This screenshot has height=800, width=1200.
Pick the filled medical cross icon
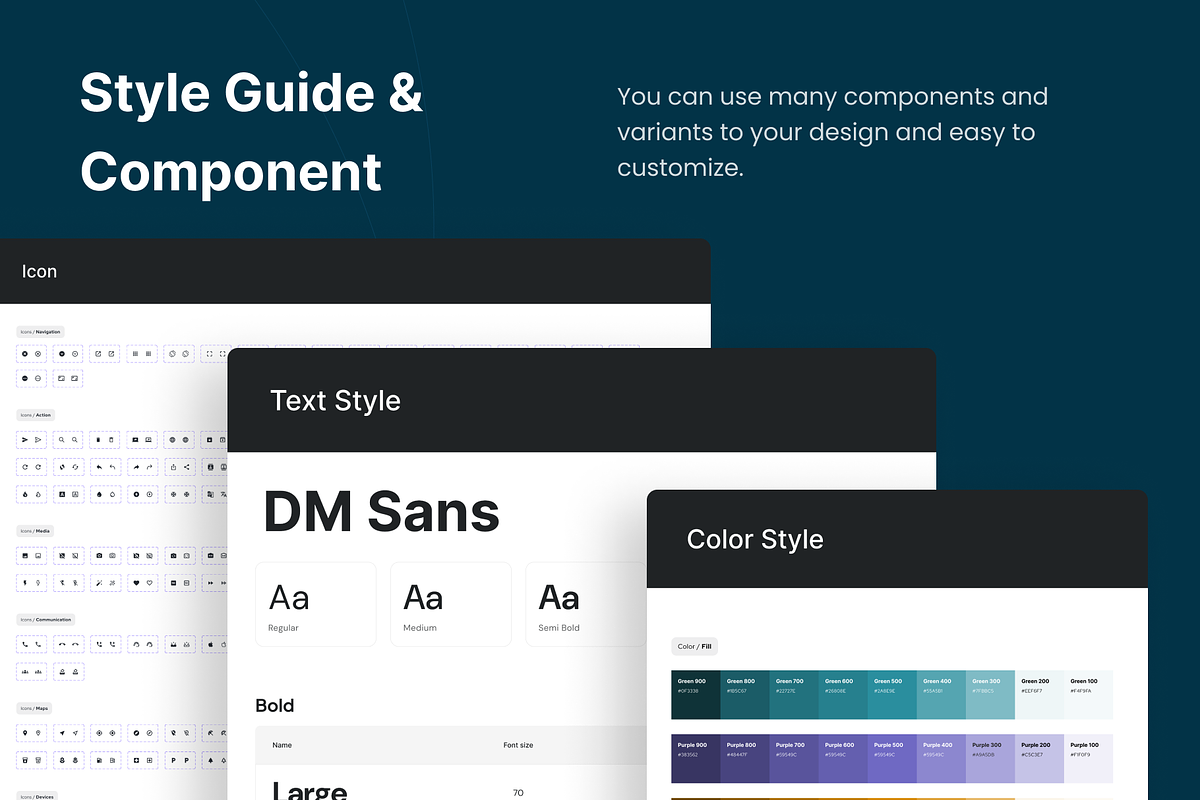point(136,760)
